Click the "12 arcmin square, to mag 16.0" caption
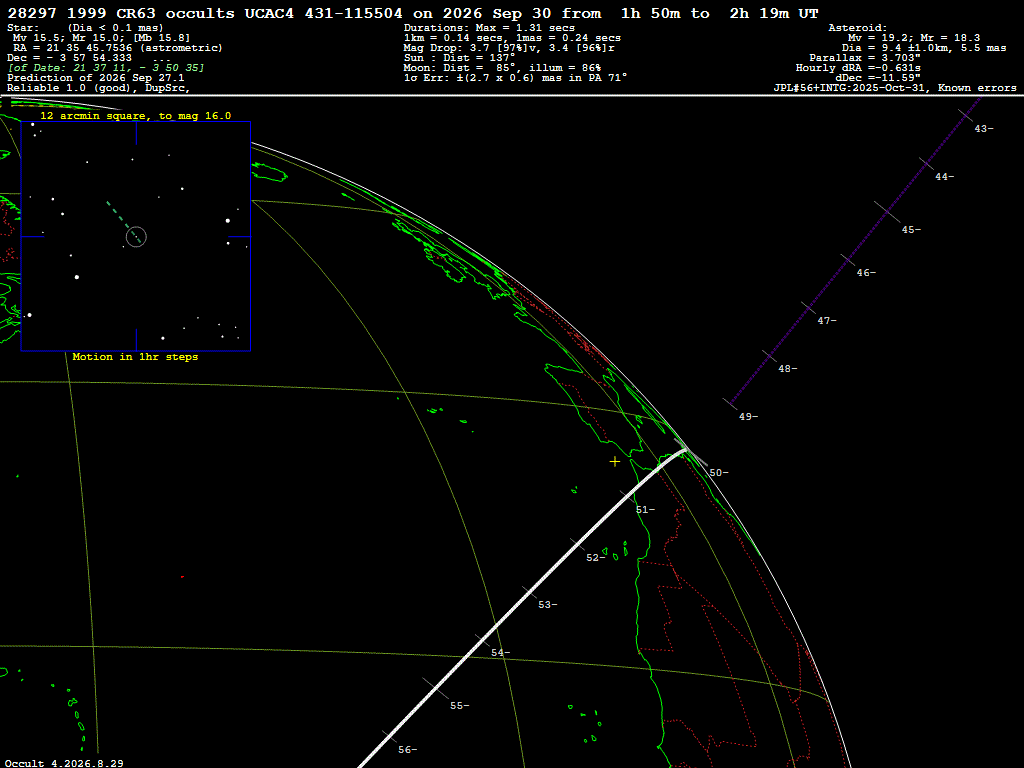 pos(136,116)
